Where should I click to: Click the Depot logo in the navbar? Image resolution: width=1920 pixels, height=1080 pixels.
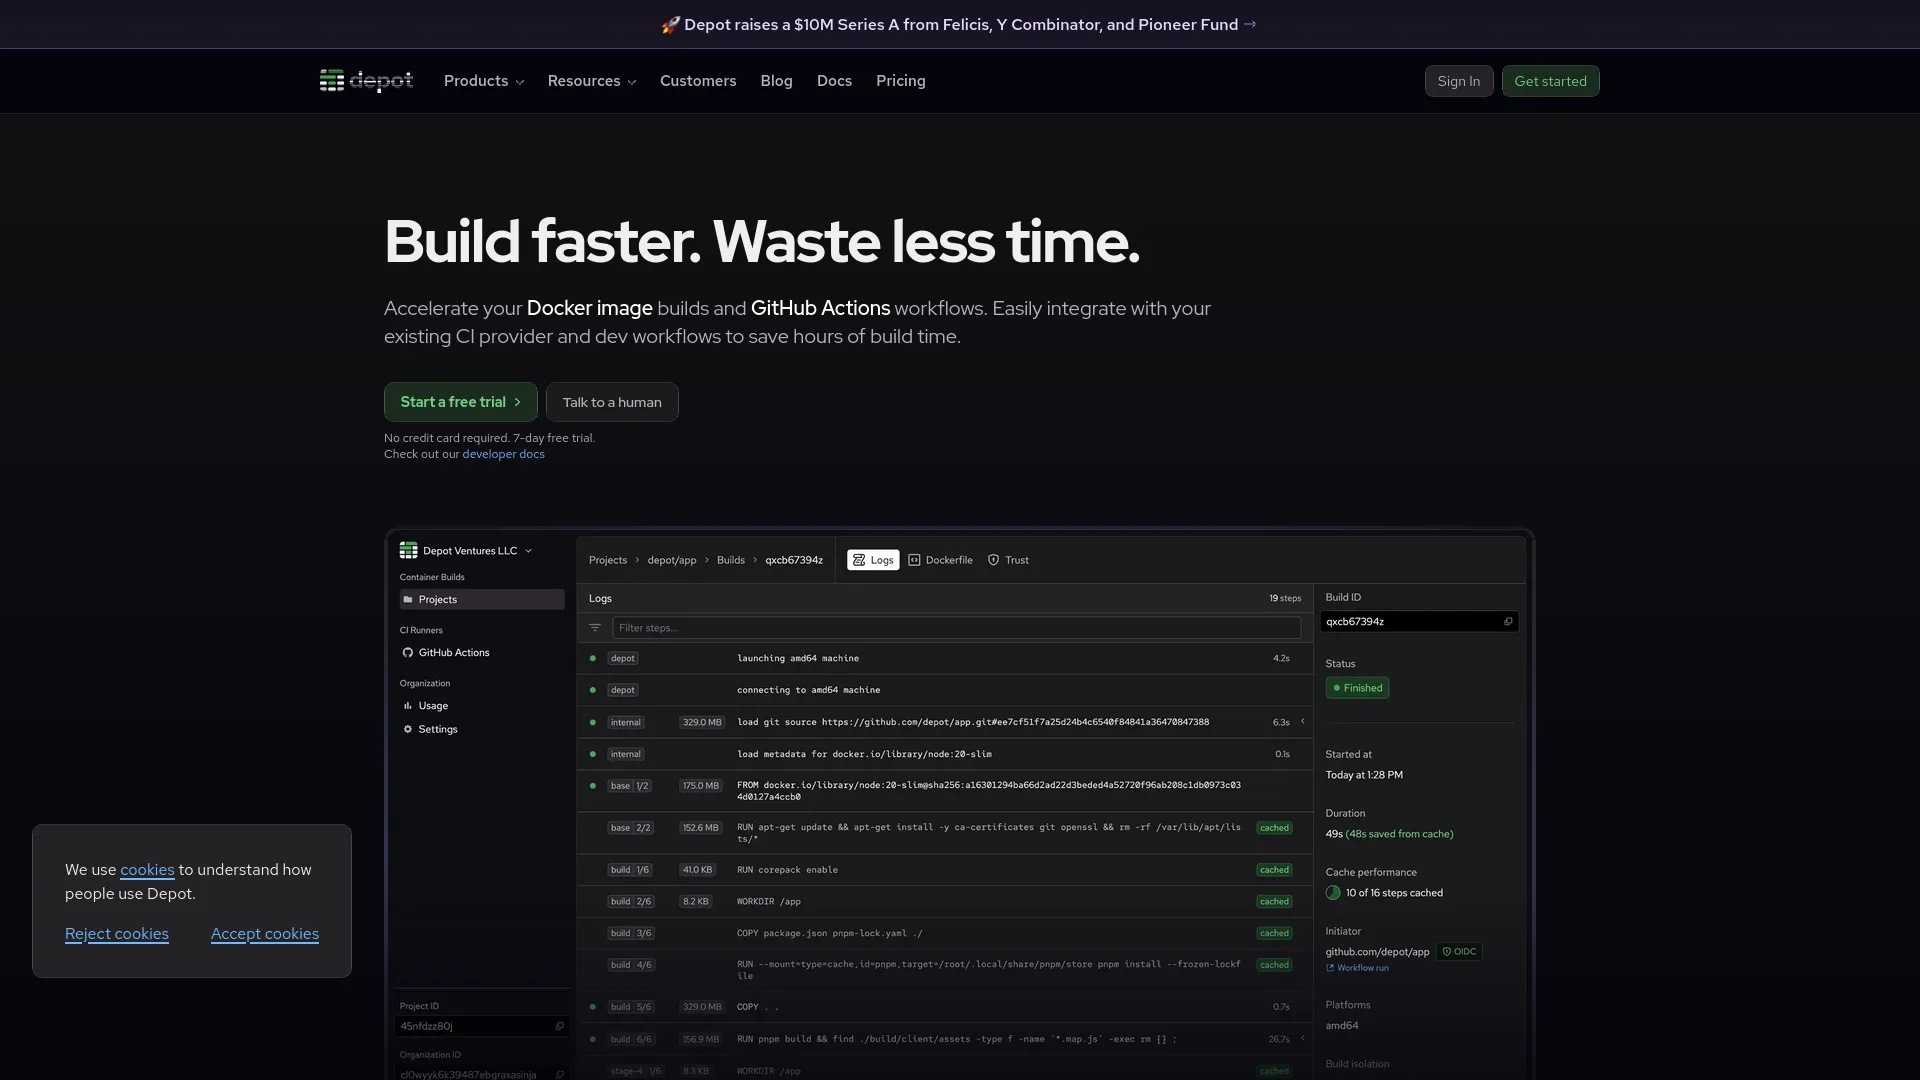pyautogui.click(x=366, y=81)
